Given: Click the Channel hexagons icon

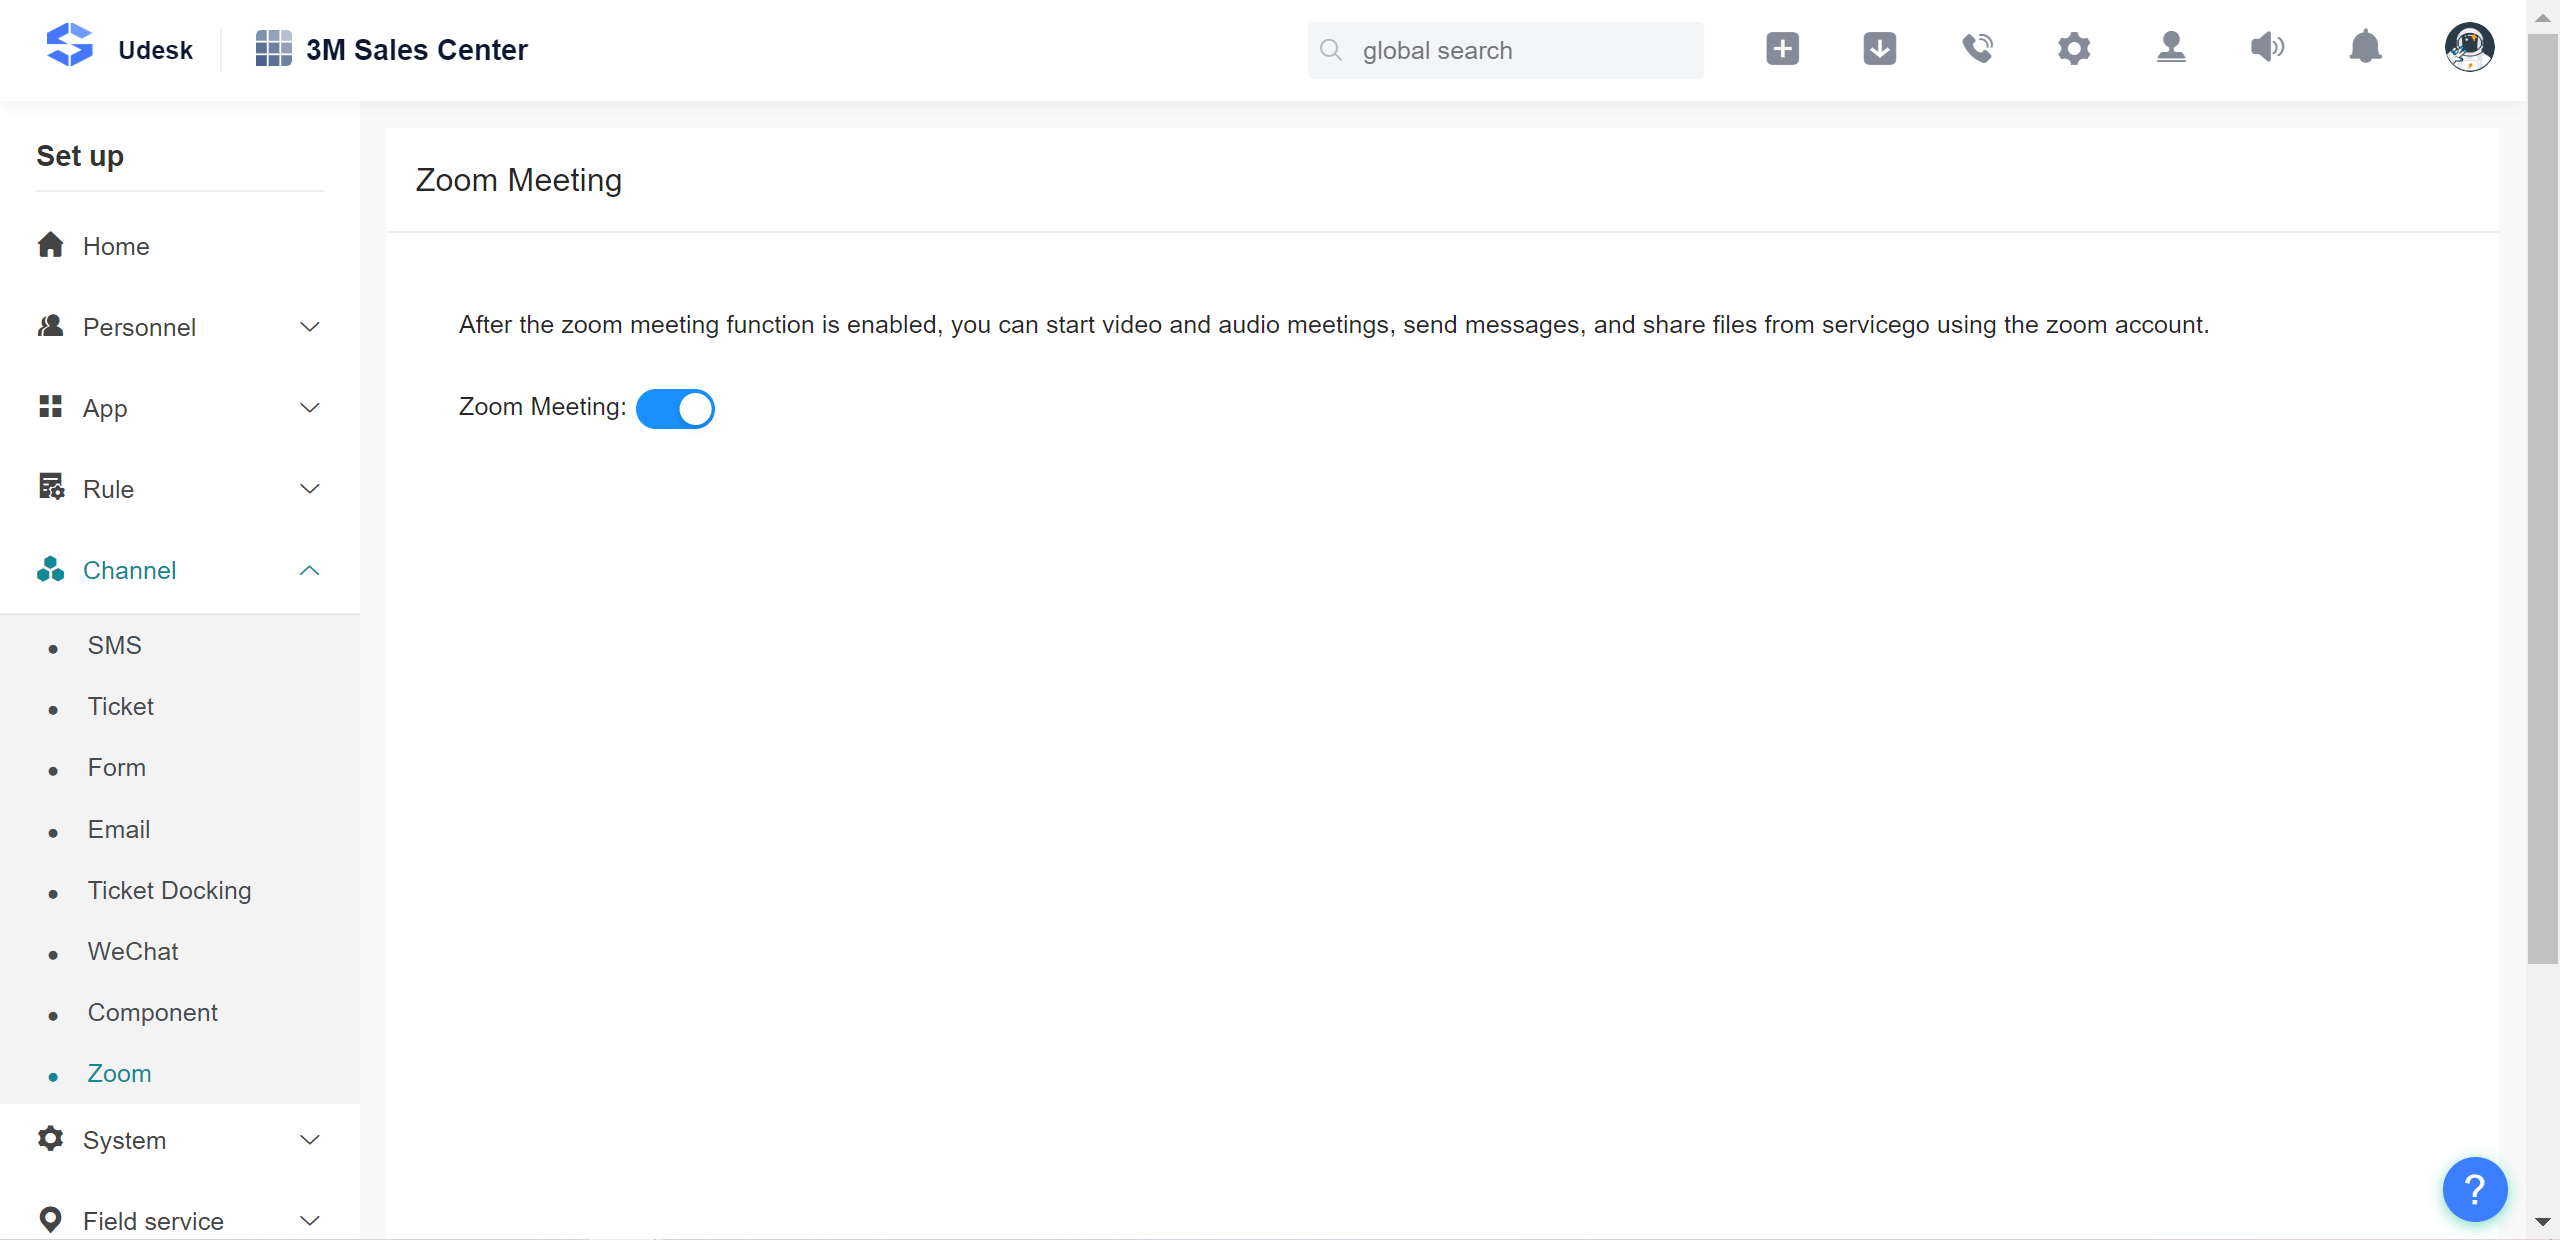Looking at the screenshot, I should [x=50, y=569].
